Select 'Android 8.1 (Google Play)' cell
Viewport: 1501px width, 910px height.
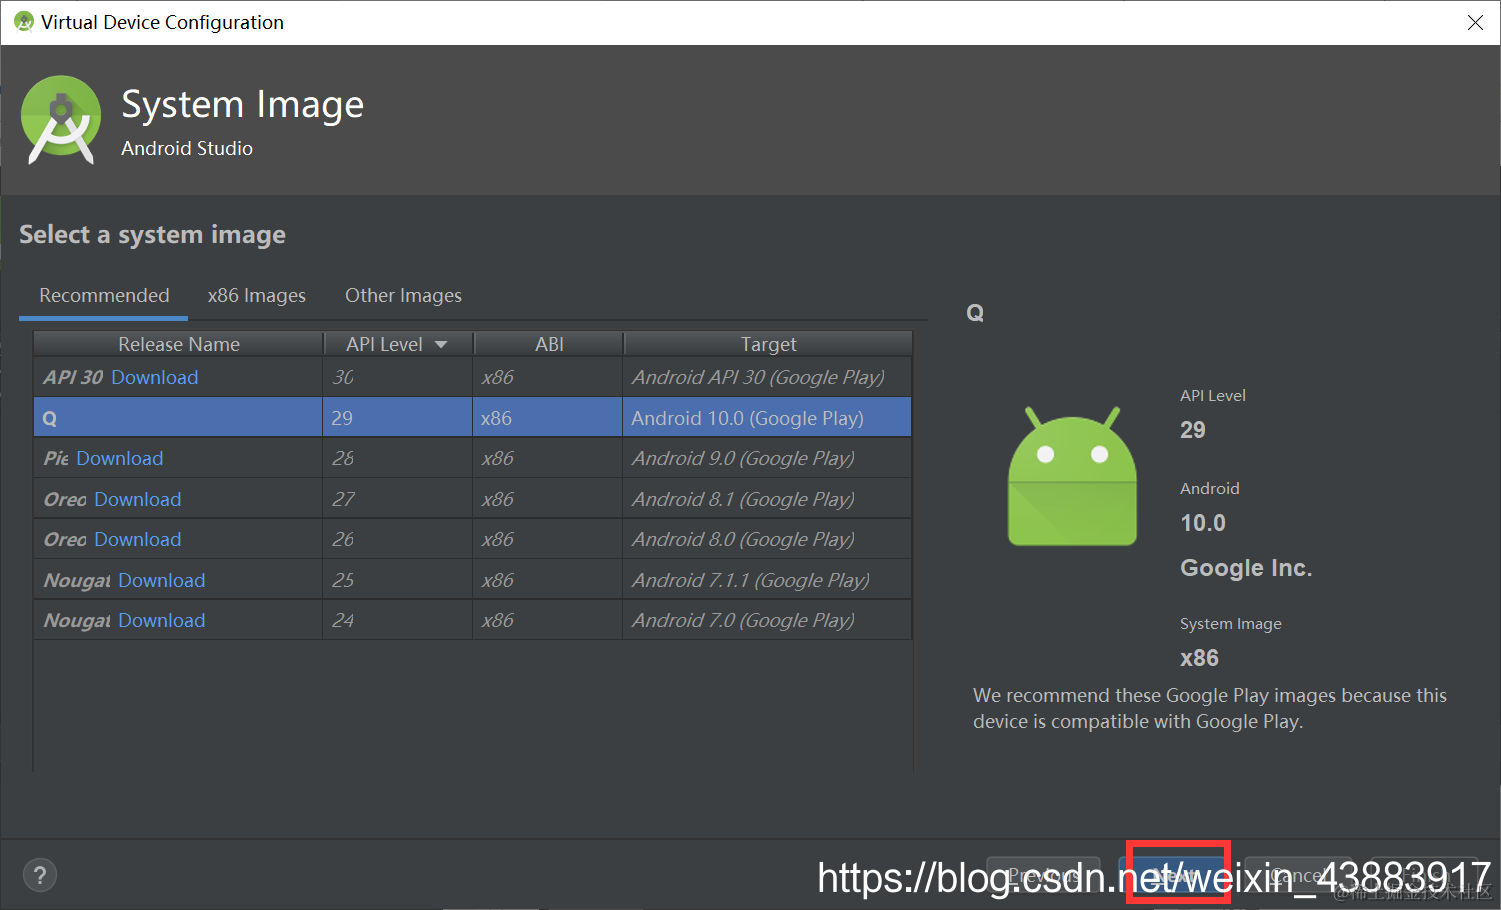(767, 499)
